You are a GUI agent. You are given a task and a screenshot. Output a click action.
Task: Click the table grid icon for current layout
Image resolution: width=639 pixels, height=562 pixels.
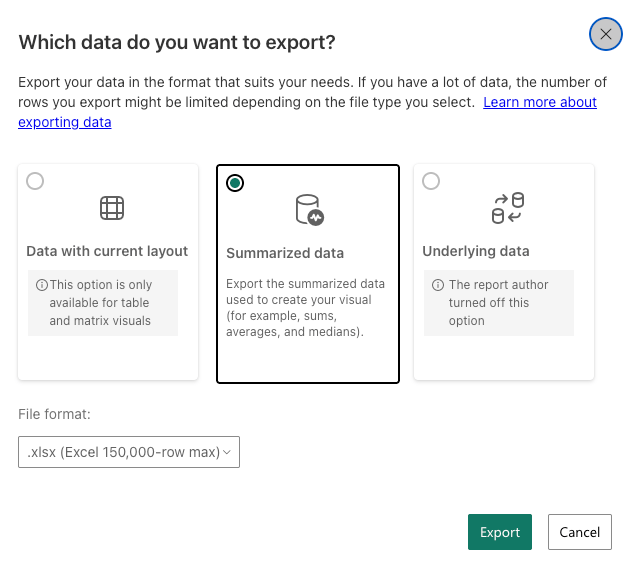click(x=112, y=208)
